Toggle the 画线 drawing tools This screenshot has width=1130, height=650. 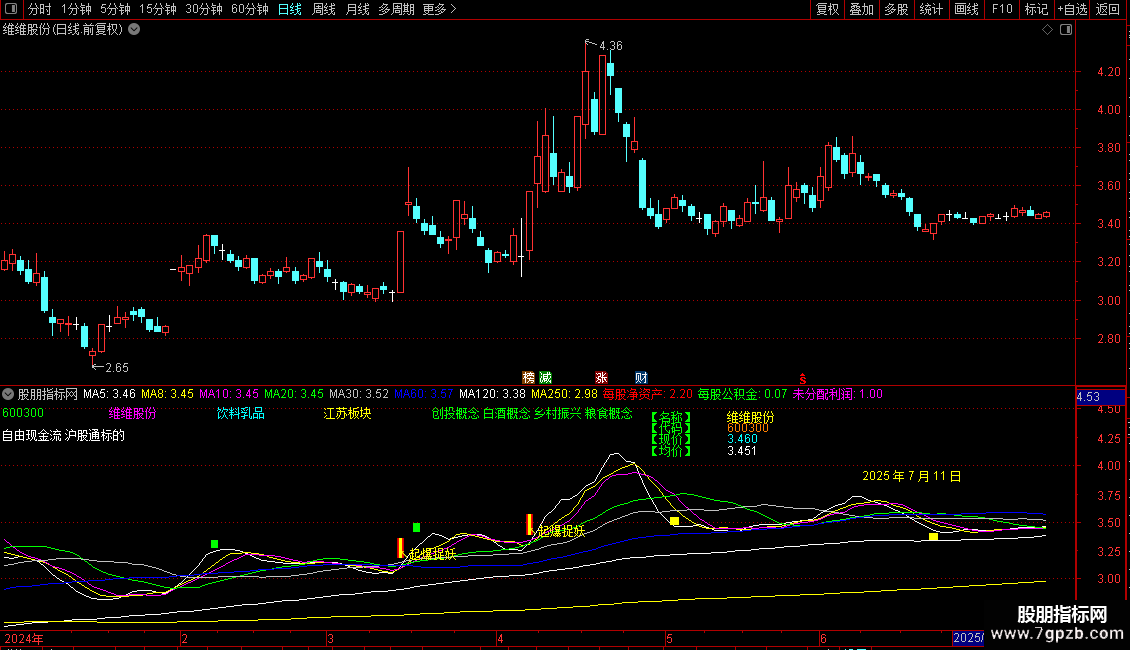[x=966, y=10]
